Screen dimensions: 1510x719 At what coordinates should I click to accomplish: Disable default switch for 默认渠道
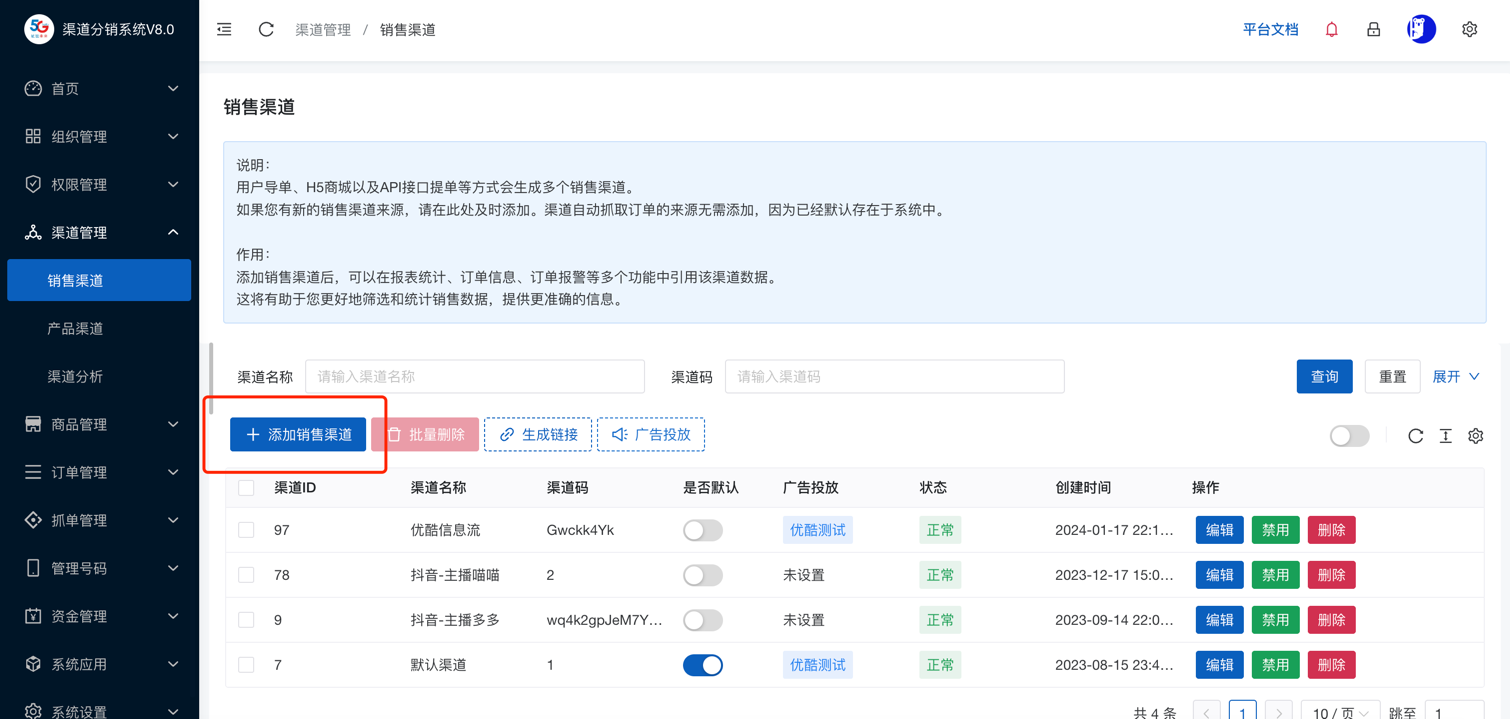(x=702, y=665)
